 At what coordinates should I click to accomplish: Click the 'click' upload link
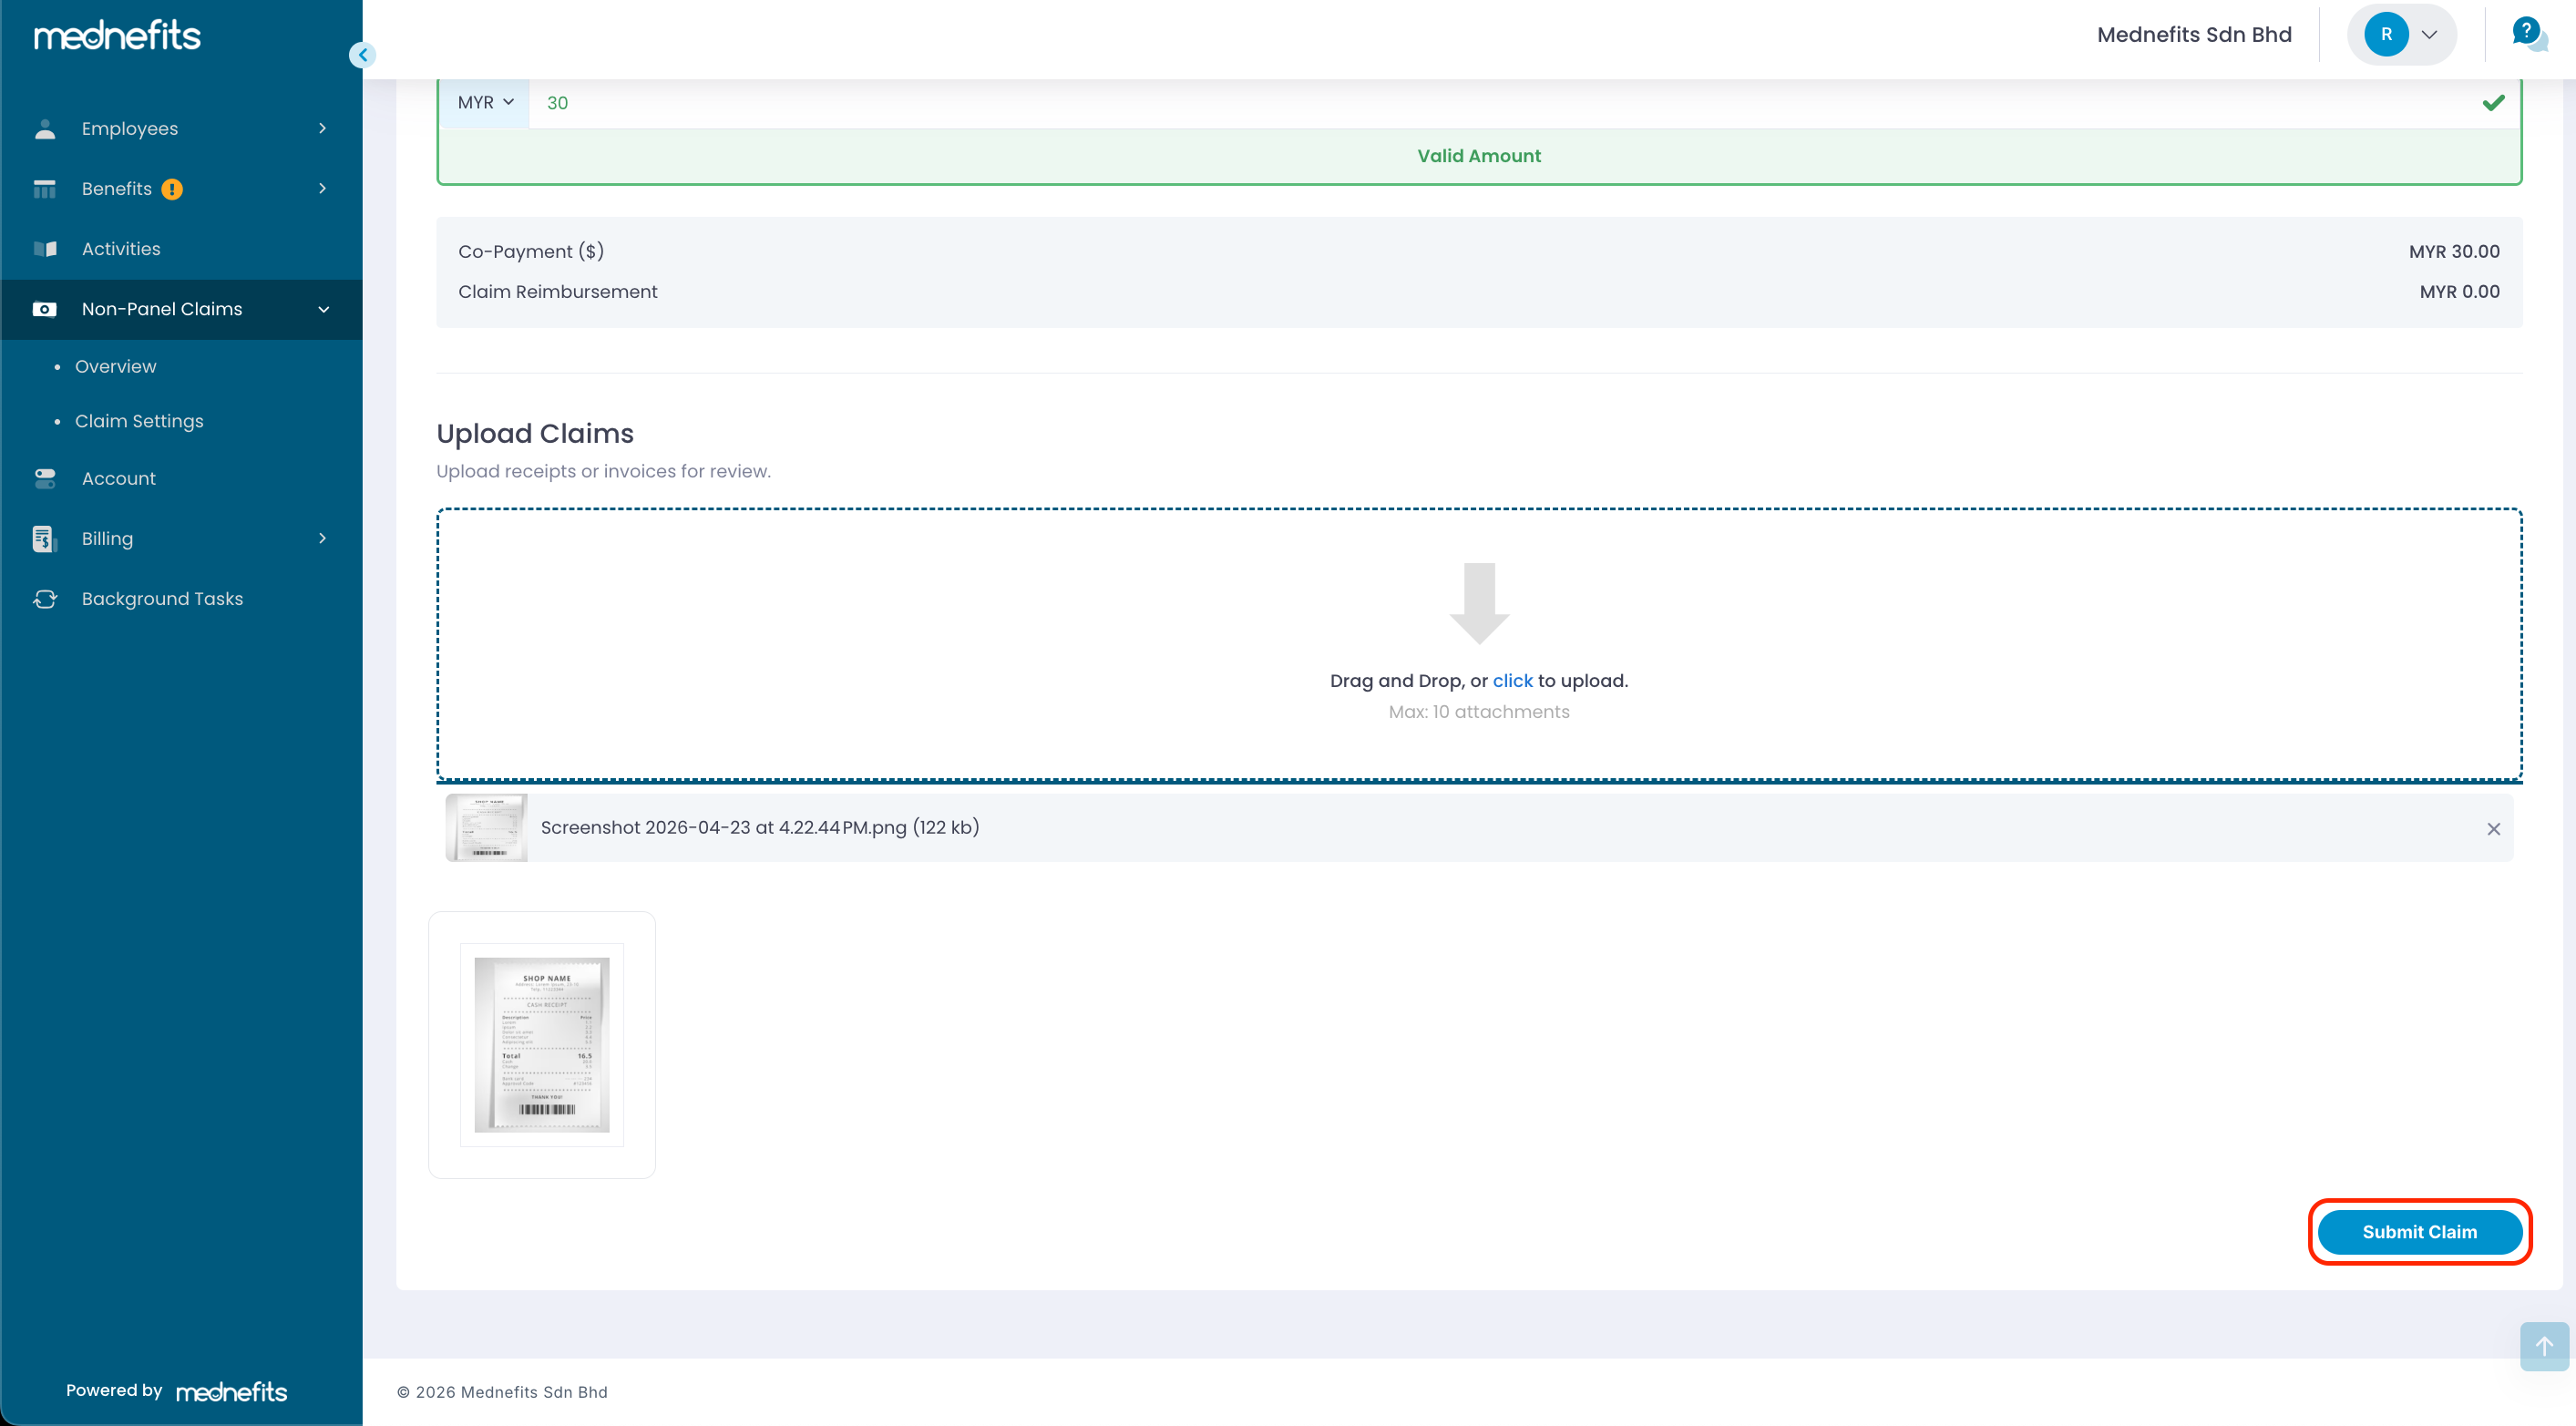[1512, 681]
